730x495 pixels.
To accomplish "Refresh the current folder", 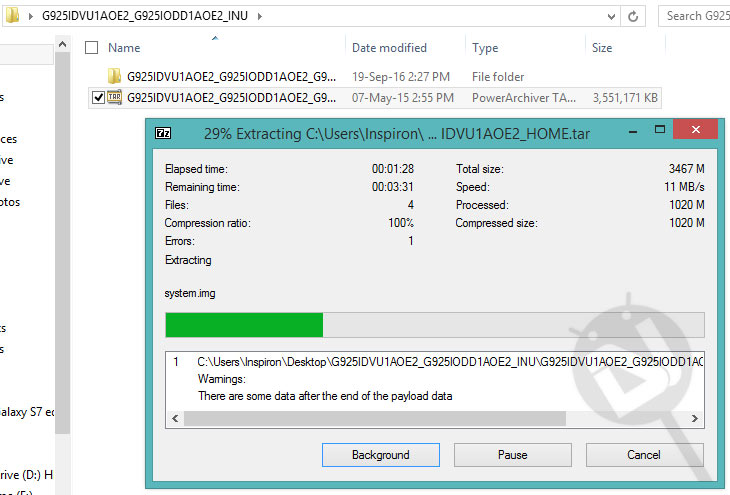I will [x=633, y=17].
